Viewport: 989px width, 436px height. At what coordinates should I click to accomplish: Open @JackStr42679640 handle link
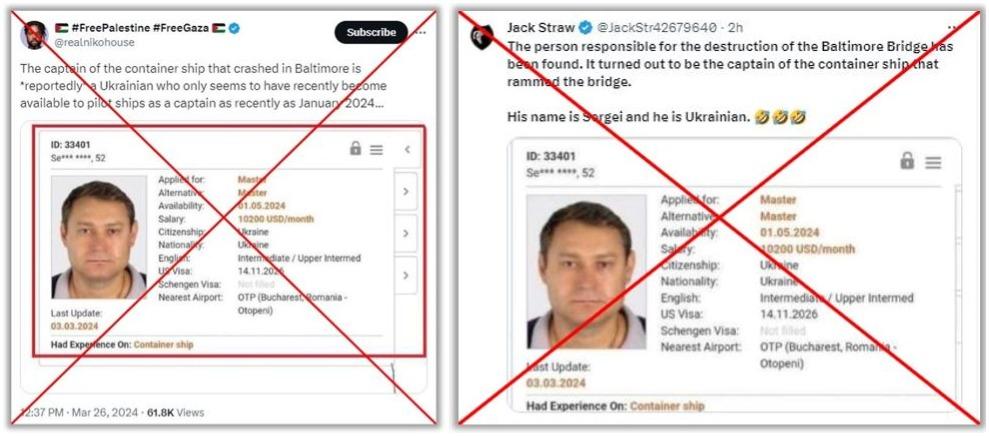[657, 27]
